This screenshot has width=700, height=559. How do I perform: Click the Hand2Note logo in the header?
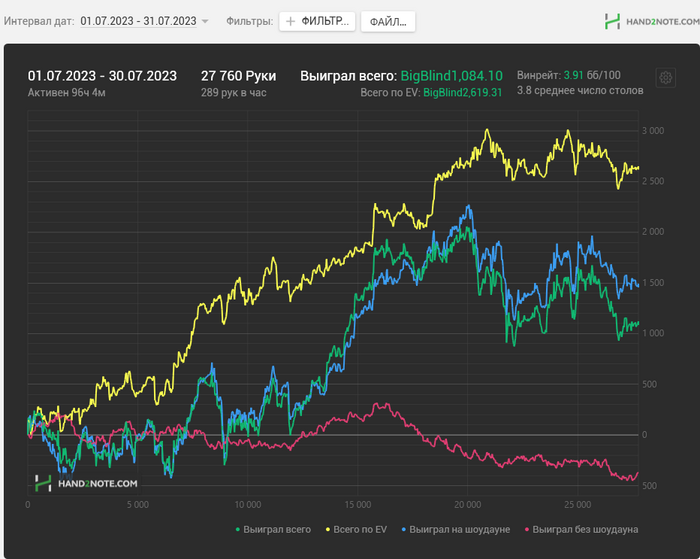(x=652, y=21)
